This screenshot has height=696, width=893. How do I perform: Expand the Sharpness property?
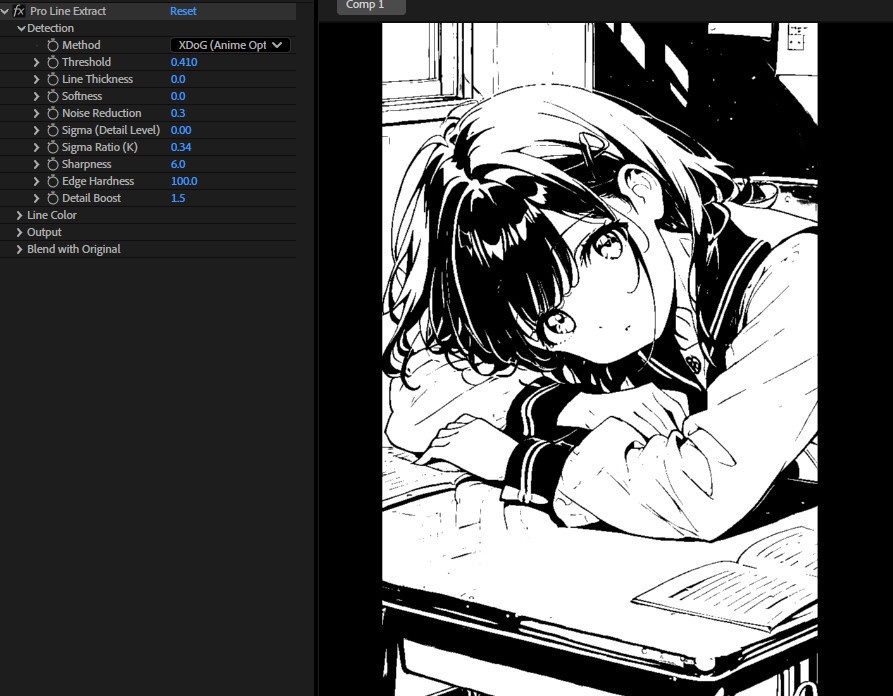tap(36, 165)
